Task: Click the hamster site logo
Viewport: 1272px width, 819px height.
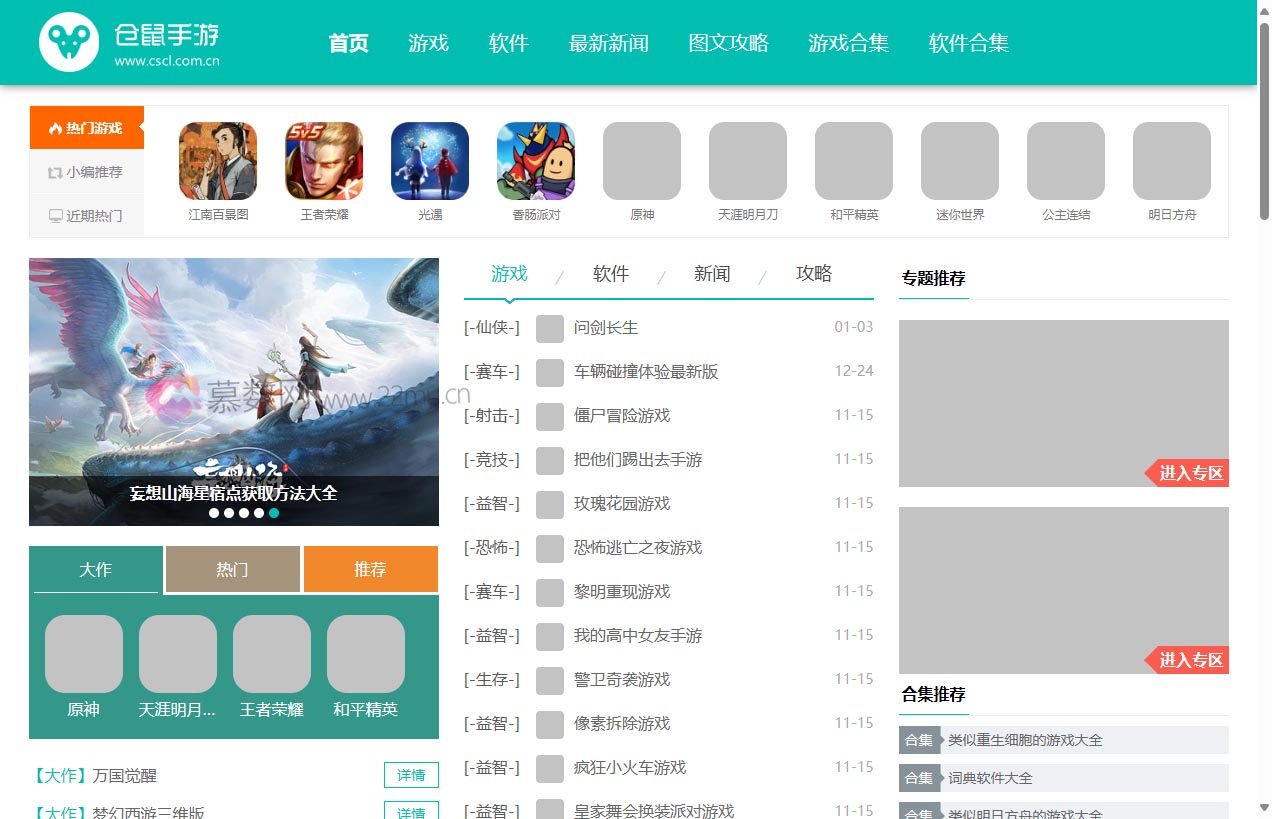Action: pyautogui.click(x=68, y=42)
